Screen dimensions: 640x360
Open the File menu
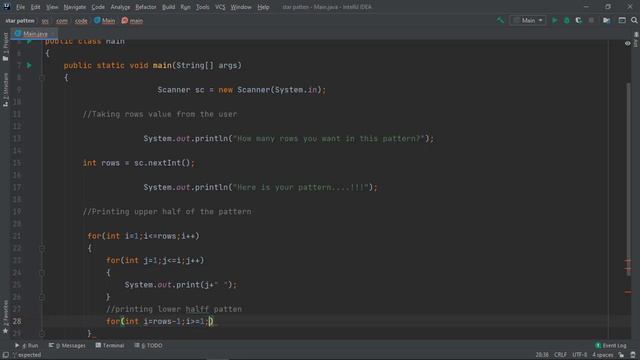point(20,7)
